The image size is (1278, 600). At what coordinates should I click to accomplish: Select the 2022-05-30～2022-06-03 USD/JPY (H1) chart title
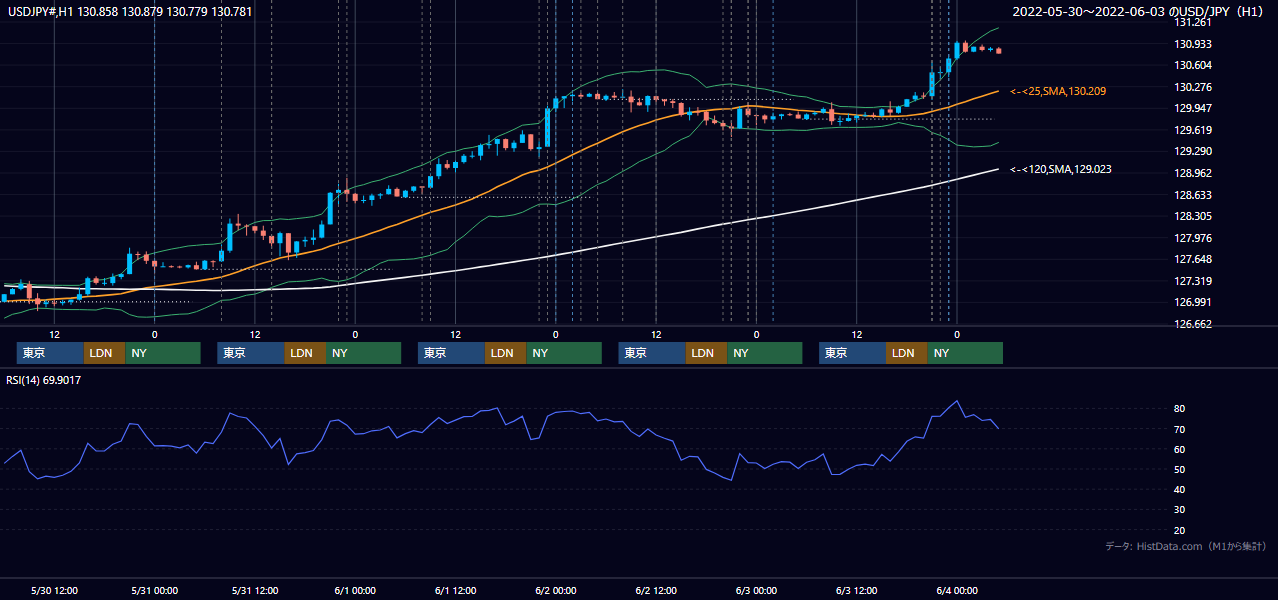(1138, 12)
